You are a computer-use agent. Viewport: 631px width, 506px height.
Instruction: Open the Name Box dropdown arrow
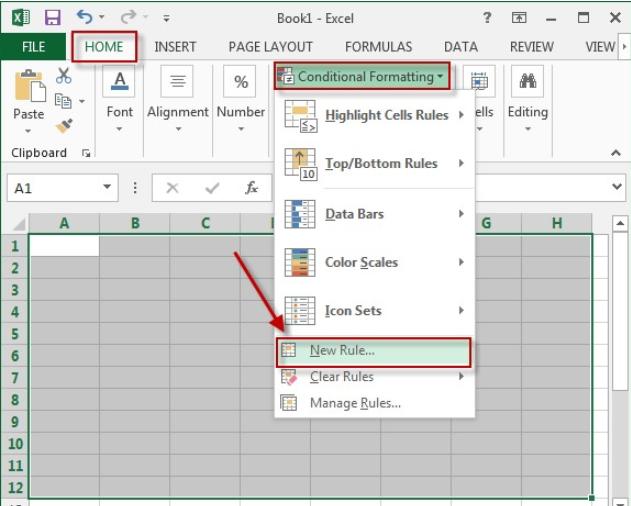pos(107,187)
